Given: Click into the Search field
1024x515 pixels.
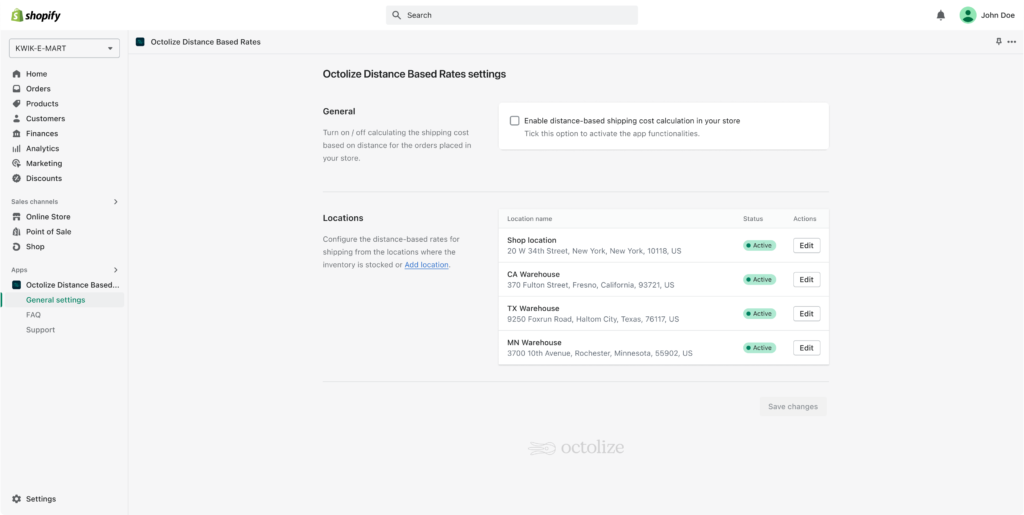Looking at the screenshot, I should (511, 15).
